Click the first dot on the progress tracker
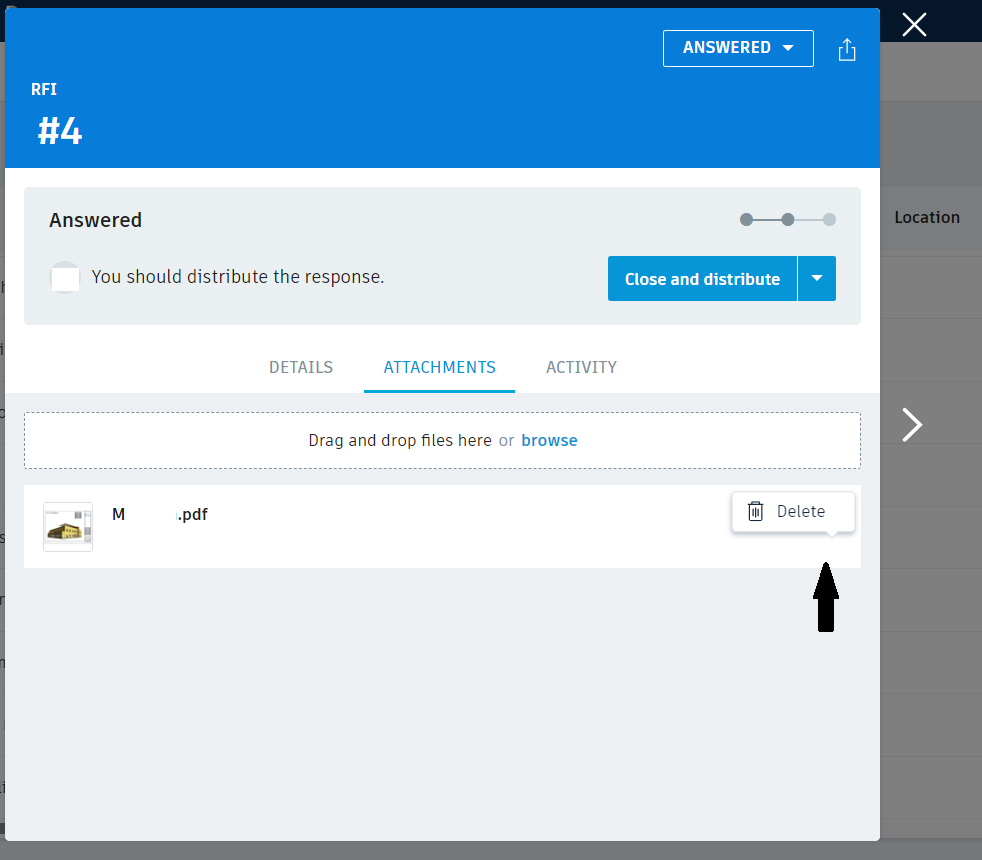Viewport: 982px width, 860px height. click(x=746, y=218)
